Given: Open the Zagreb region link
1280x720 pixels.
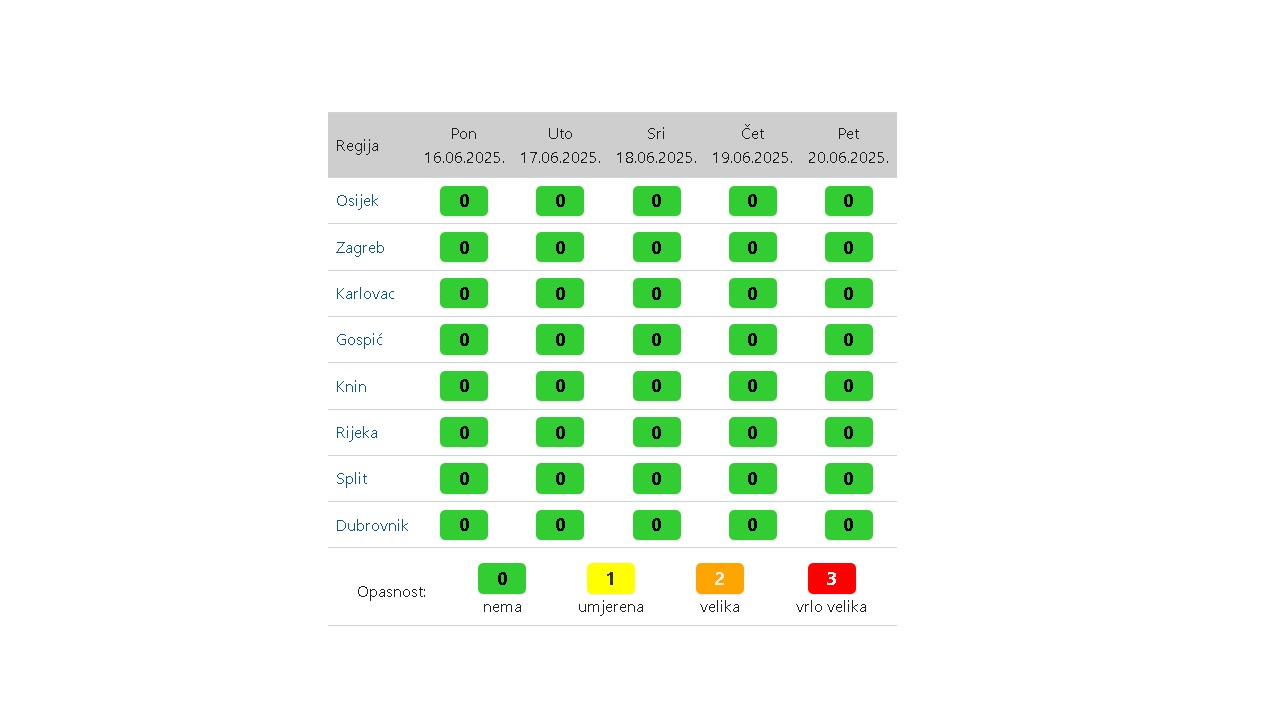Looking at the screenshot, I should click(360, 247).
